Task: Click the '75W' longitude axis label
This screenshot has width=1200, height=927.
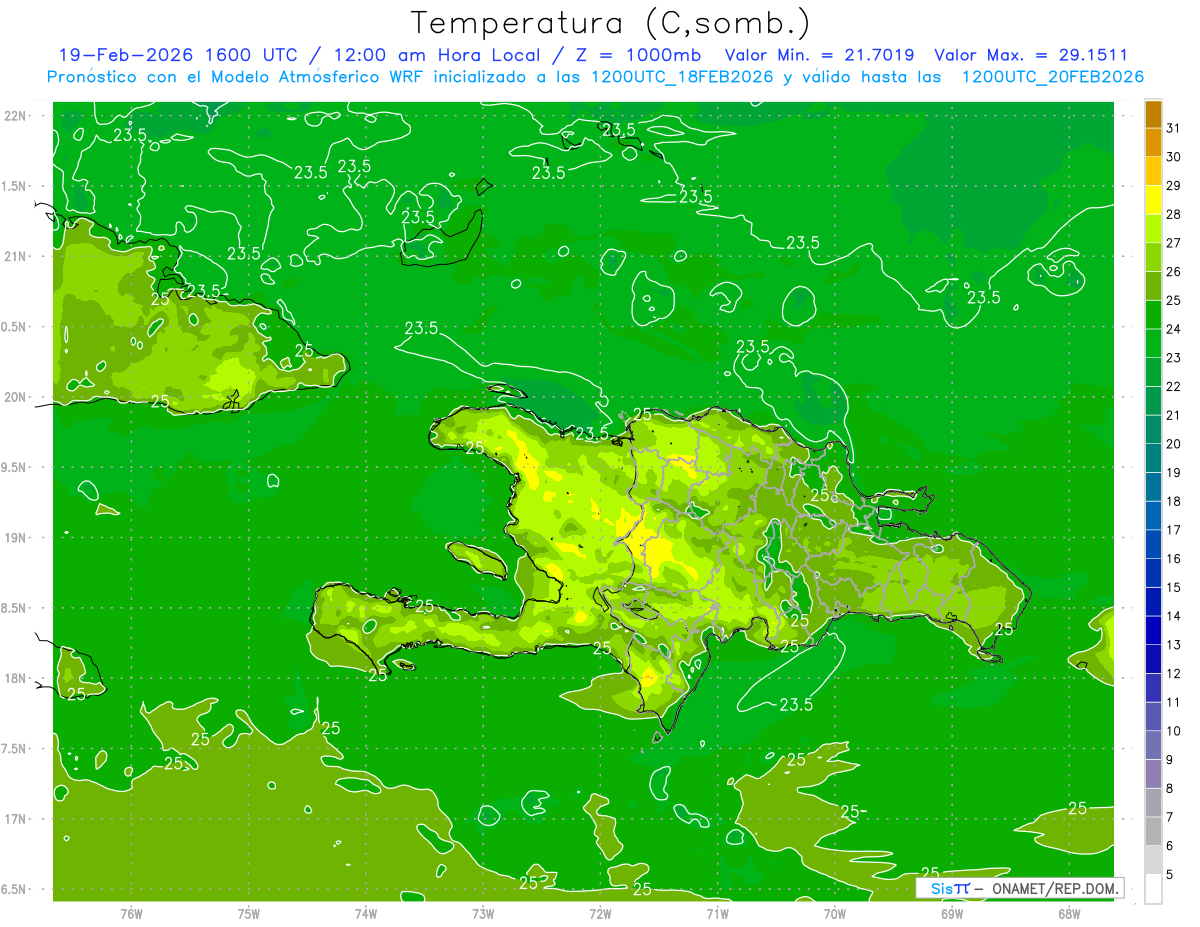Action: tap(249, 913)
